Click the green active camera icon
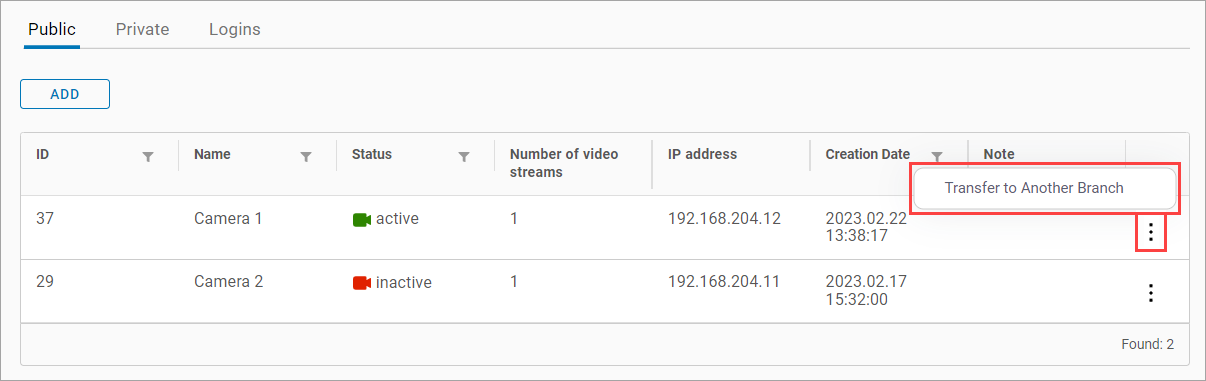Image resolution: width=1206 pixels, height=381 pixels. [362, 219]
